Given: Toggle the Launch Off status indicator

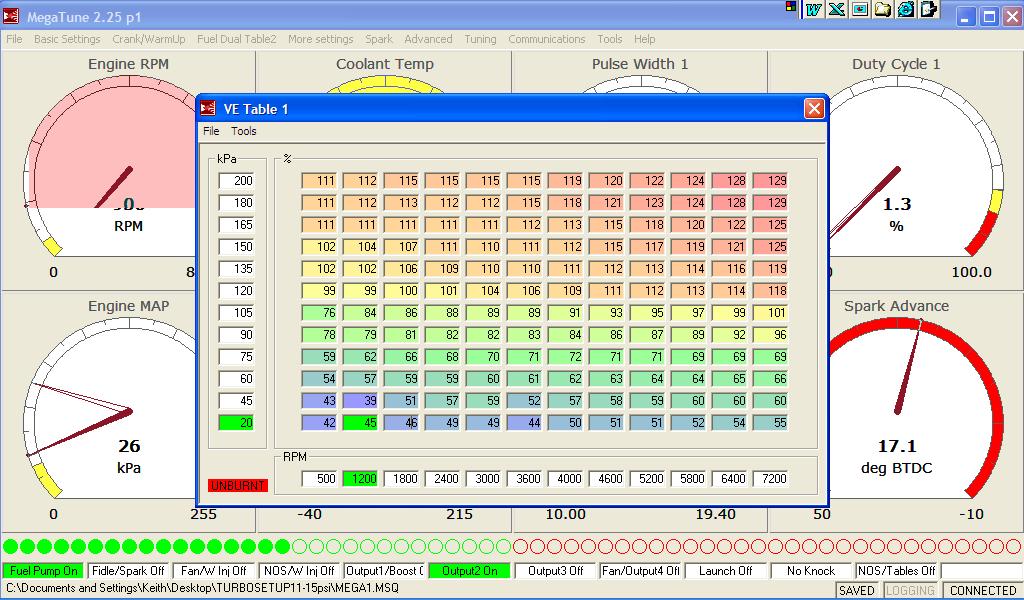Looking at the screenshot, I should tap(725, 571).
